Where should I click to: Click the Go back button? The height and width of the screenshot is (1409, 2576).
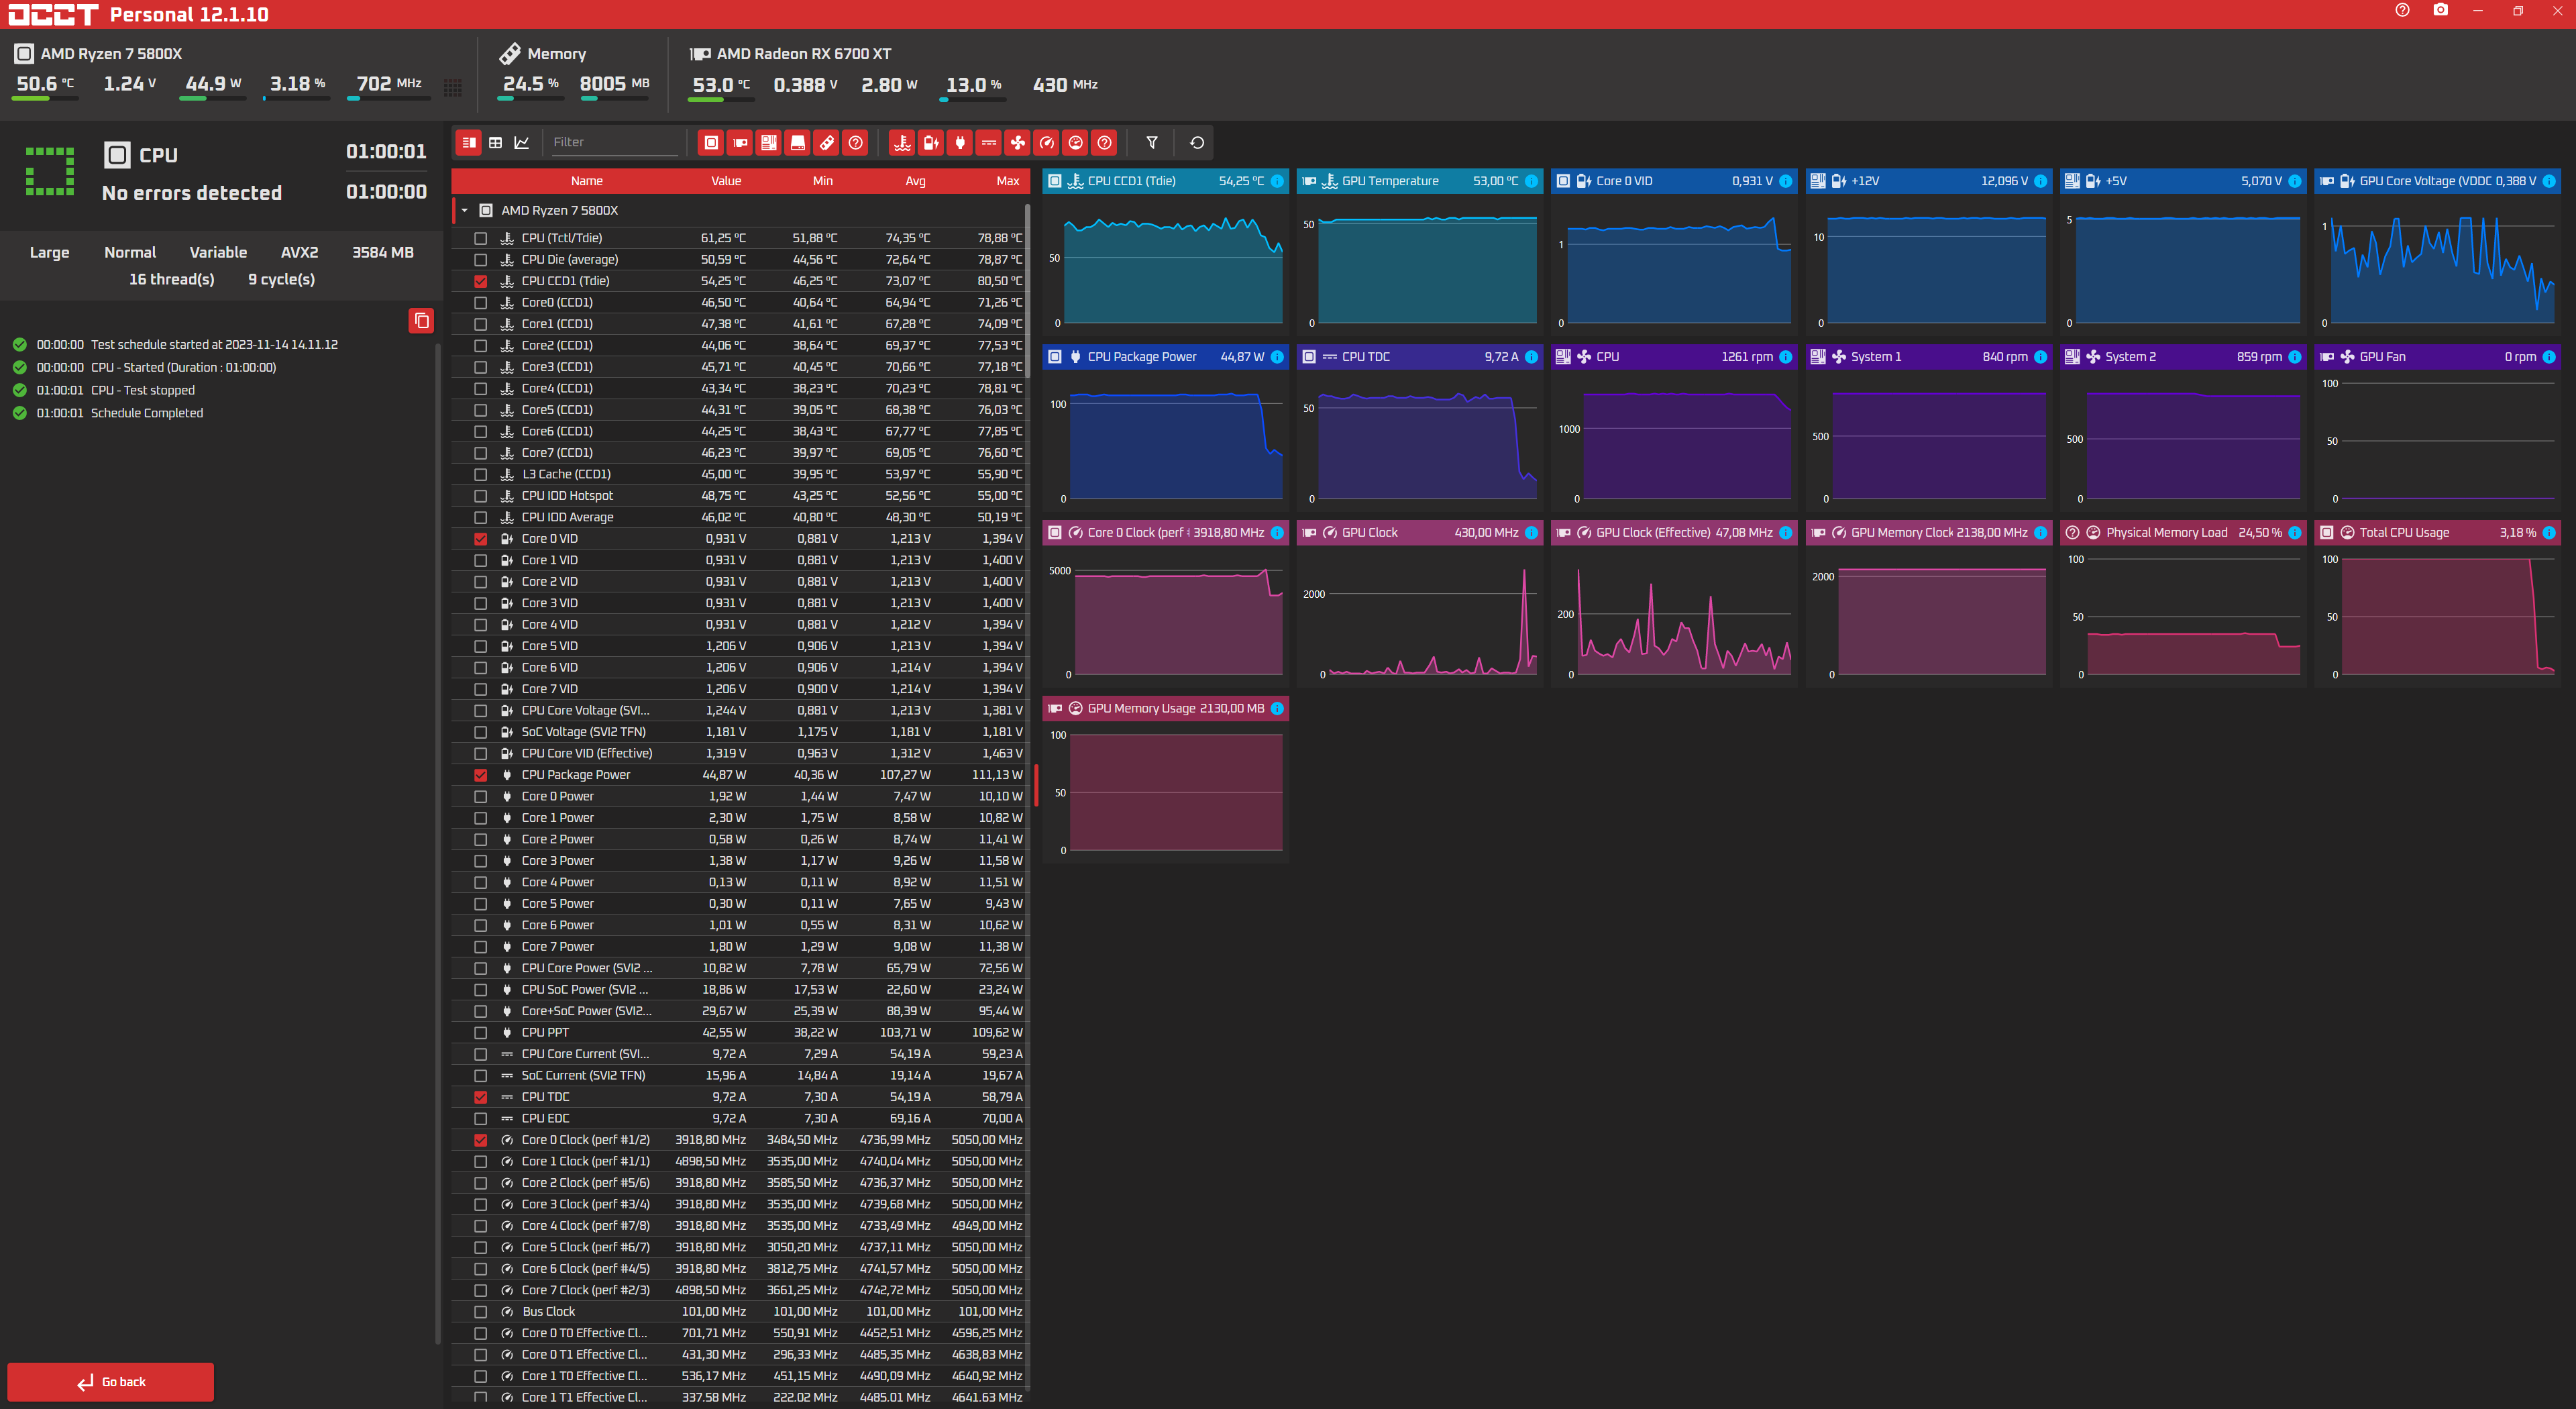[111, 1382]
